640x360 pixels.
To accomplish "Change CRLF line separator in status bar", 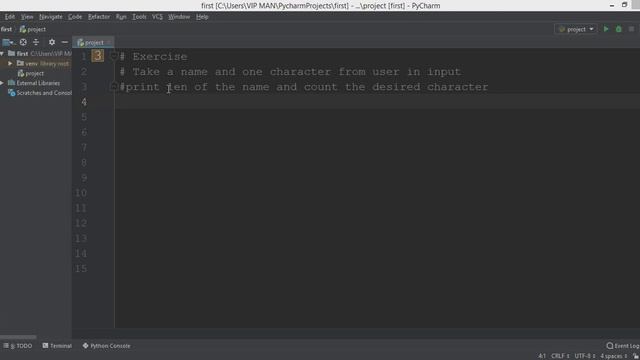I will pyautogui.click(x=560, y=356).
